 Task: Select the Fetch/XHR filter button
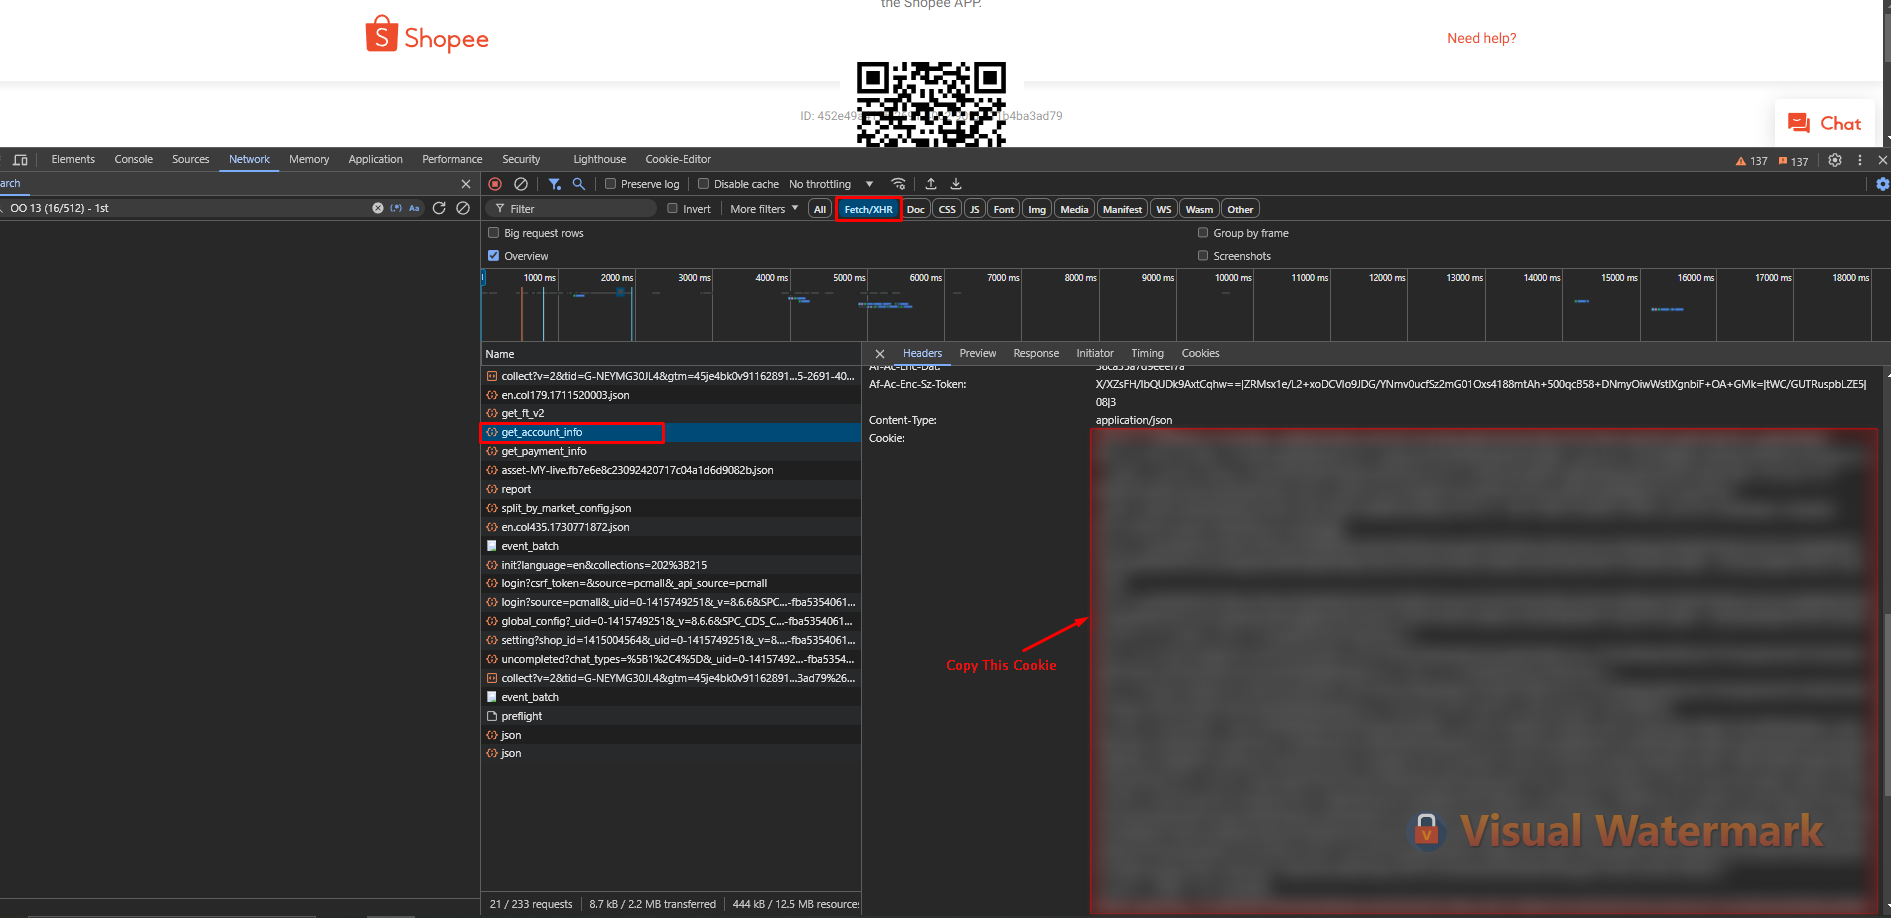pyautogui.click(x=868, y=209)
